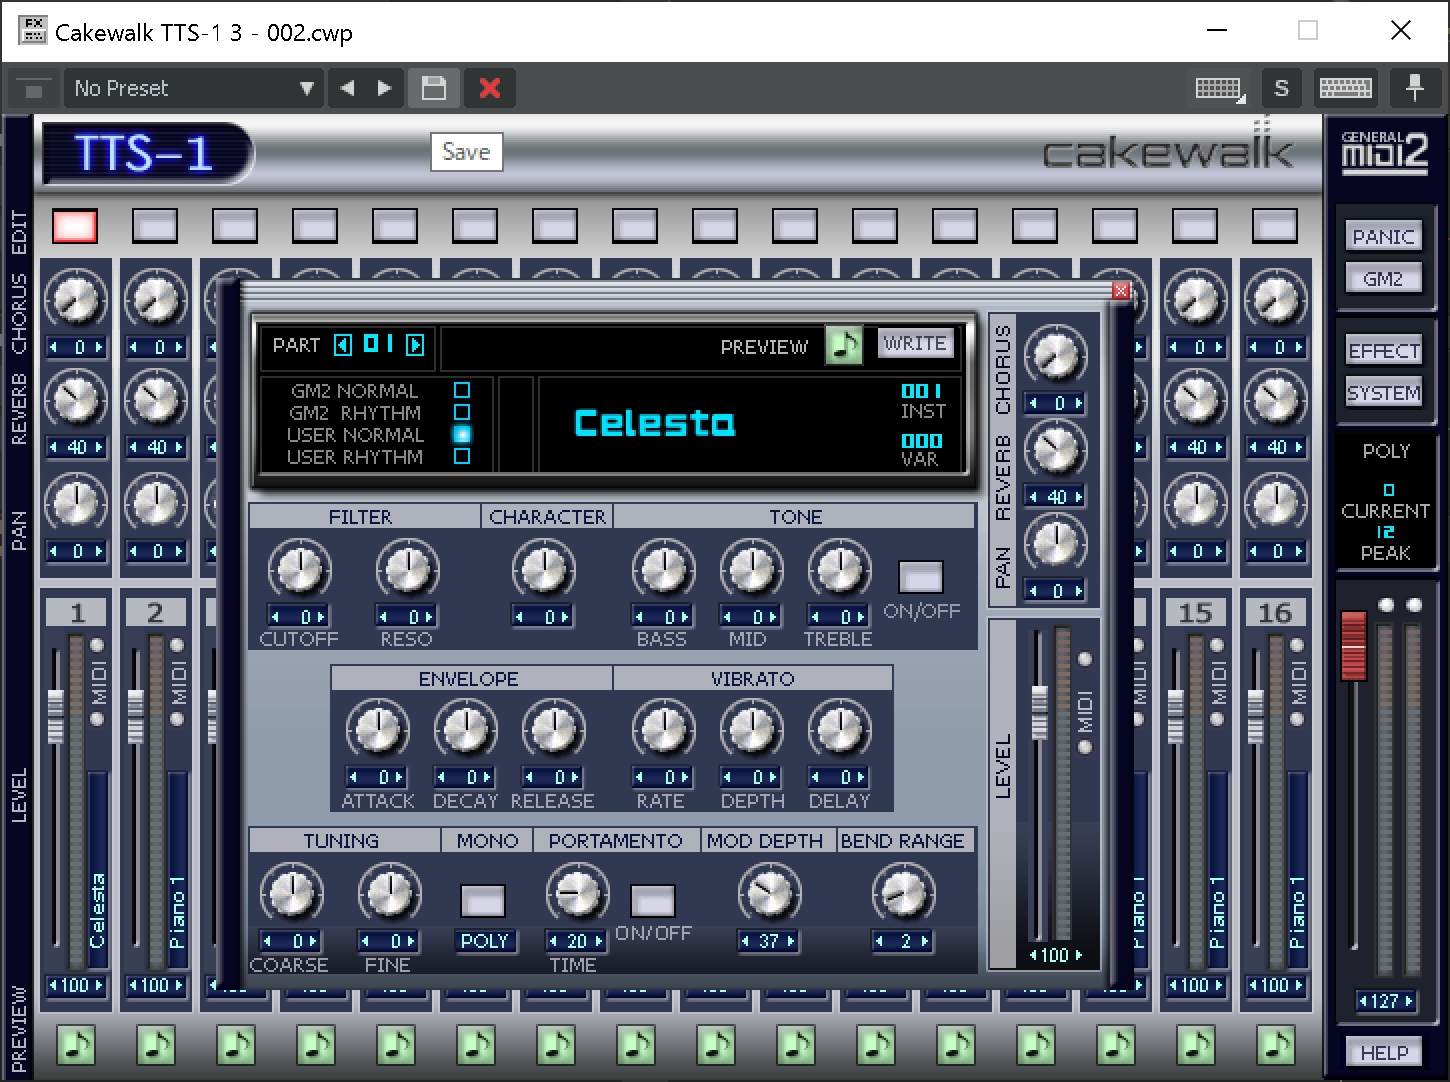Click the Save preset floppy icon
Screen dimensions: 1450x1082
(x=434, y=88)
